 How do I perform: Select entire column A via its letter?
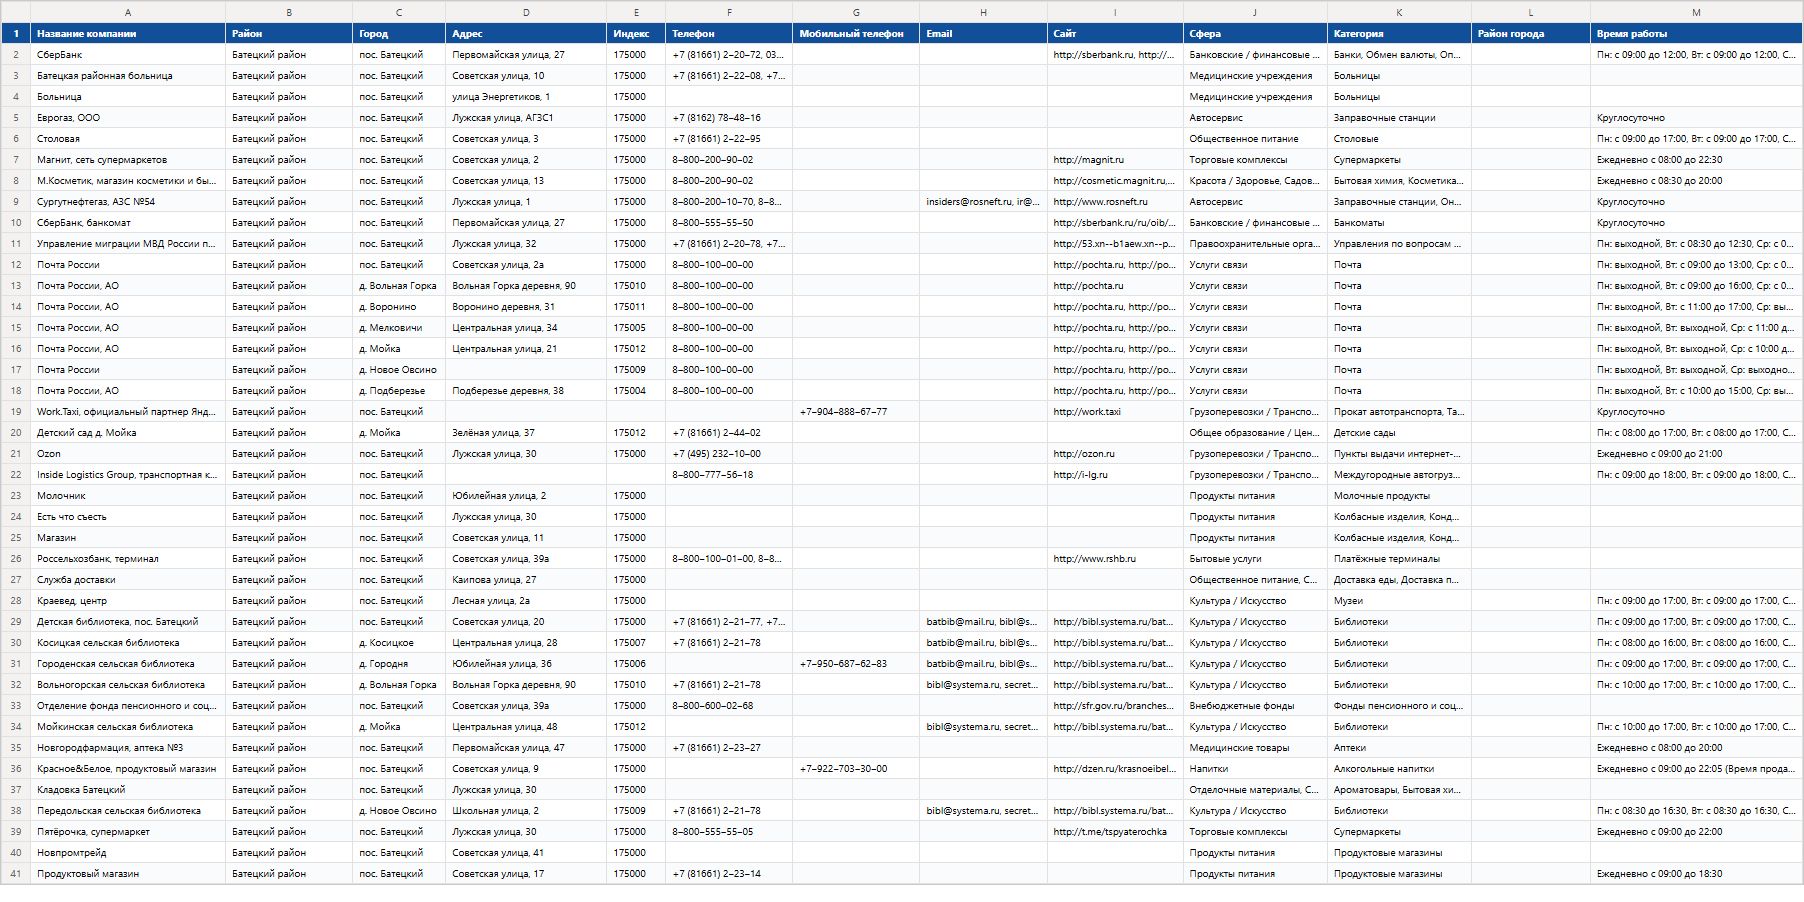point(128,12)
